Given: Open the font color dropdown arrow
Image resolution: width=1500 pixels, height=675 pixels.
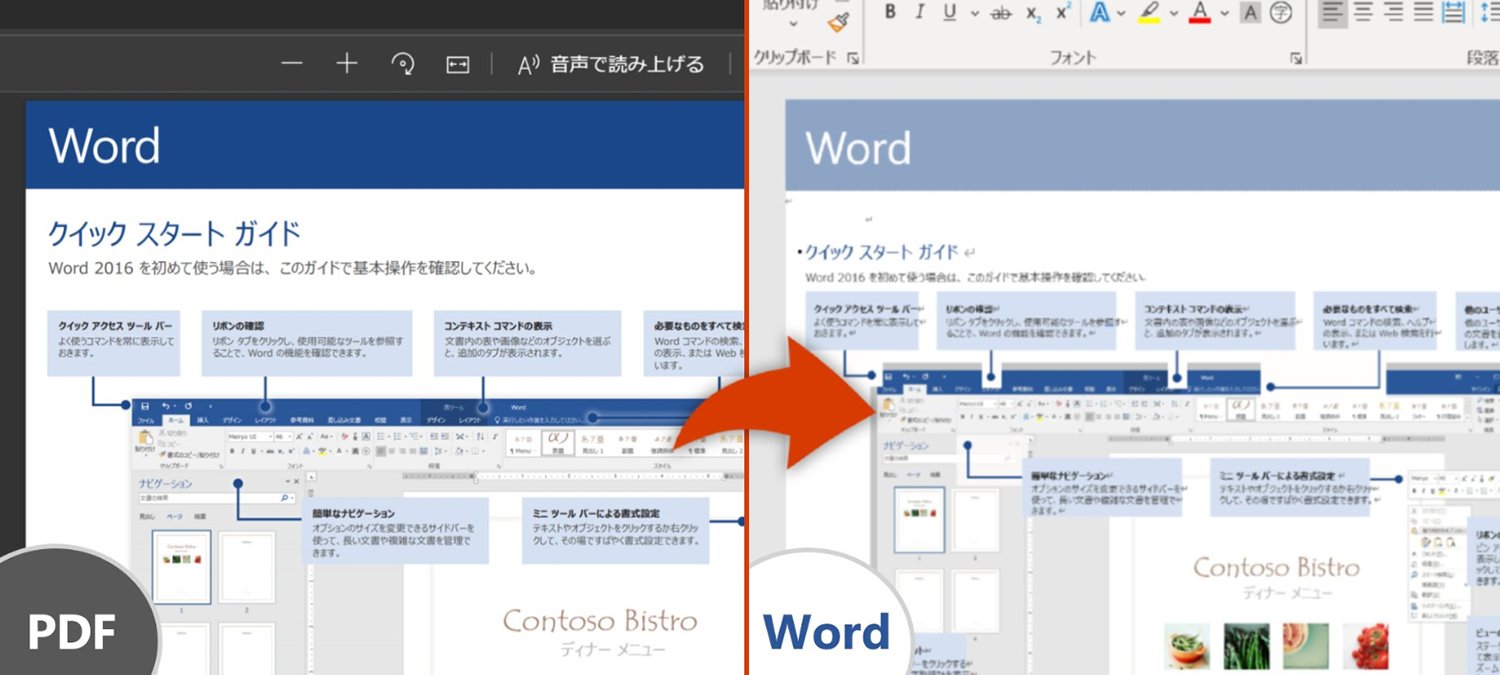Looking at the screenshot, I should coord(1223,13).
